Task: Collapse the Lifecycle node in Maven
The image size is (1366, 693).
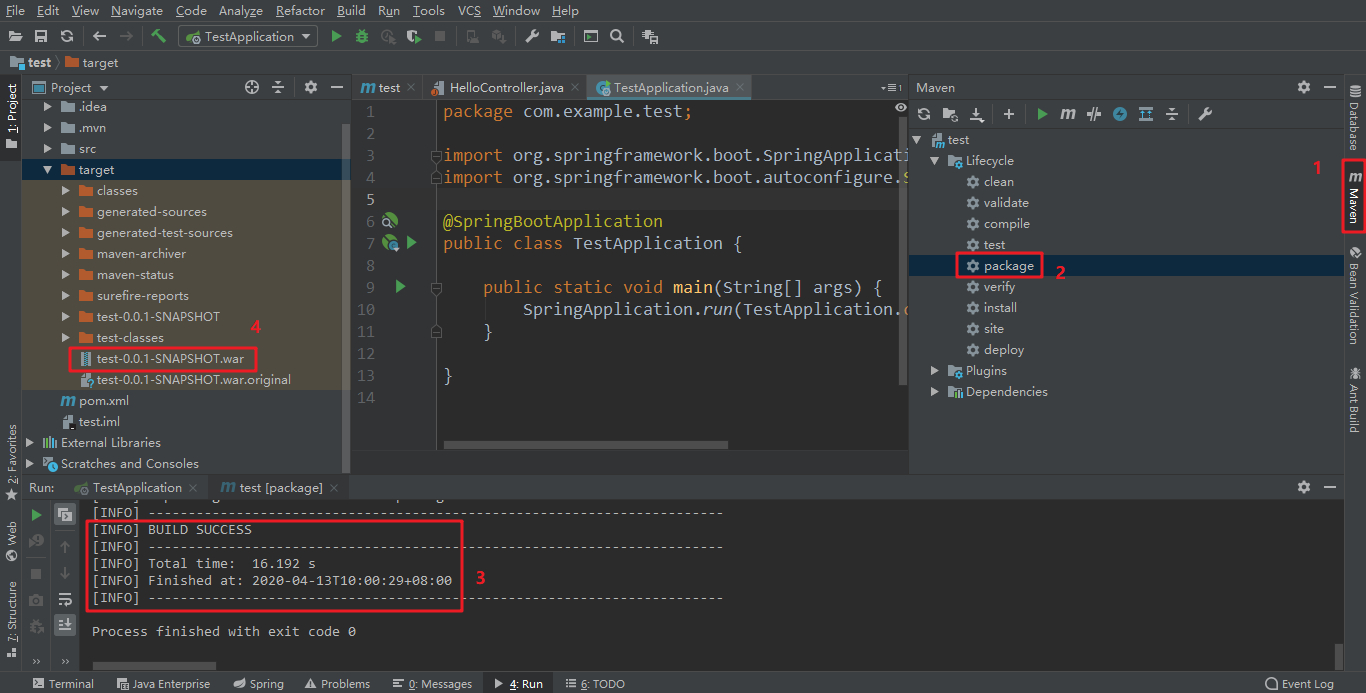Action: pyautogui.click(x=935, y=161)
